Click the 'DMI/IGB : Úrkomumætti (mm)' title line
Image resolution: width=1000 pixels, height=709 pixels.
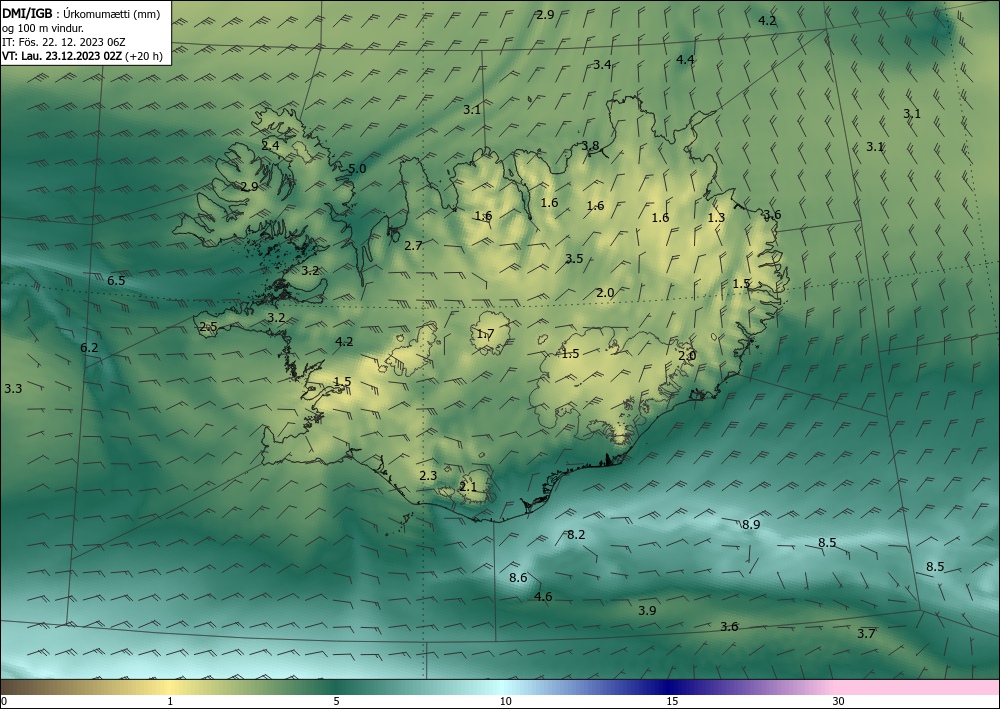coord(81,13)
